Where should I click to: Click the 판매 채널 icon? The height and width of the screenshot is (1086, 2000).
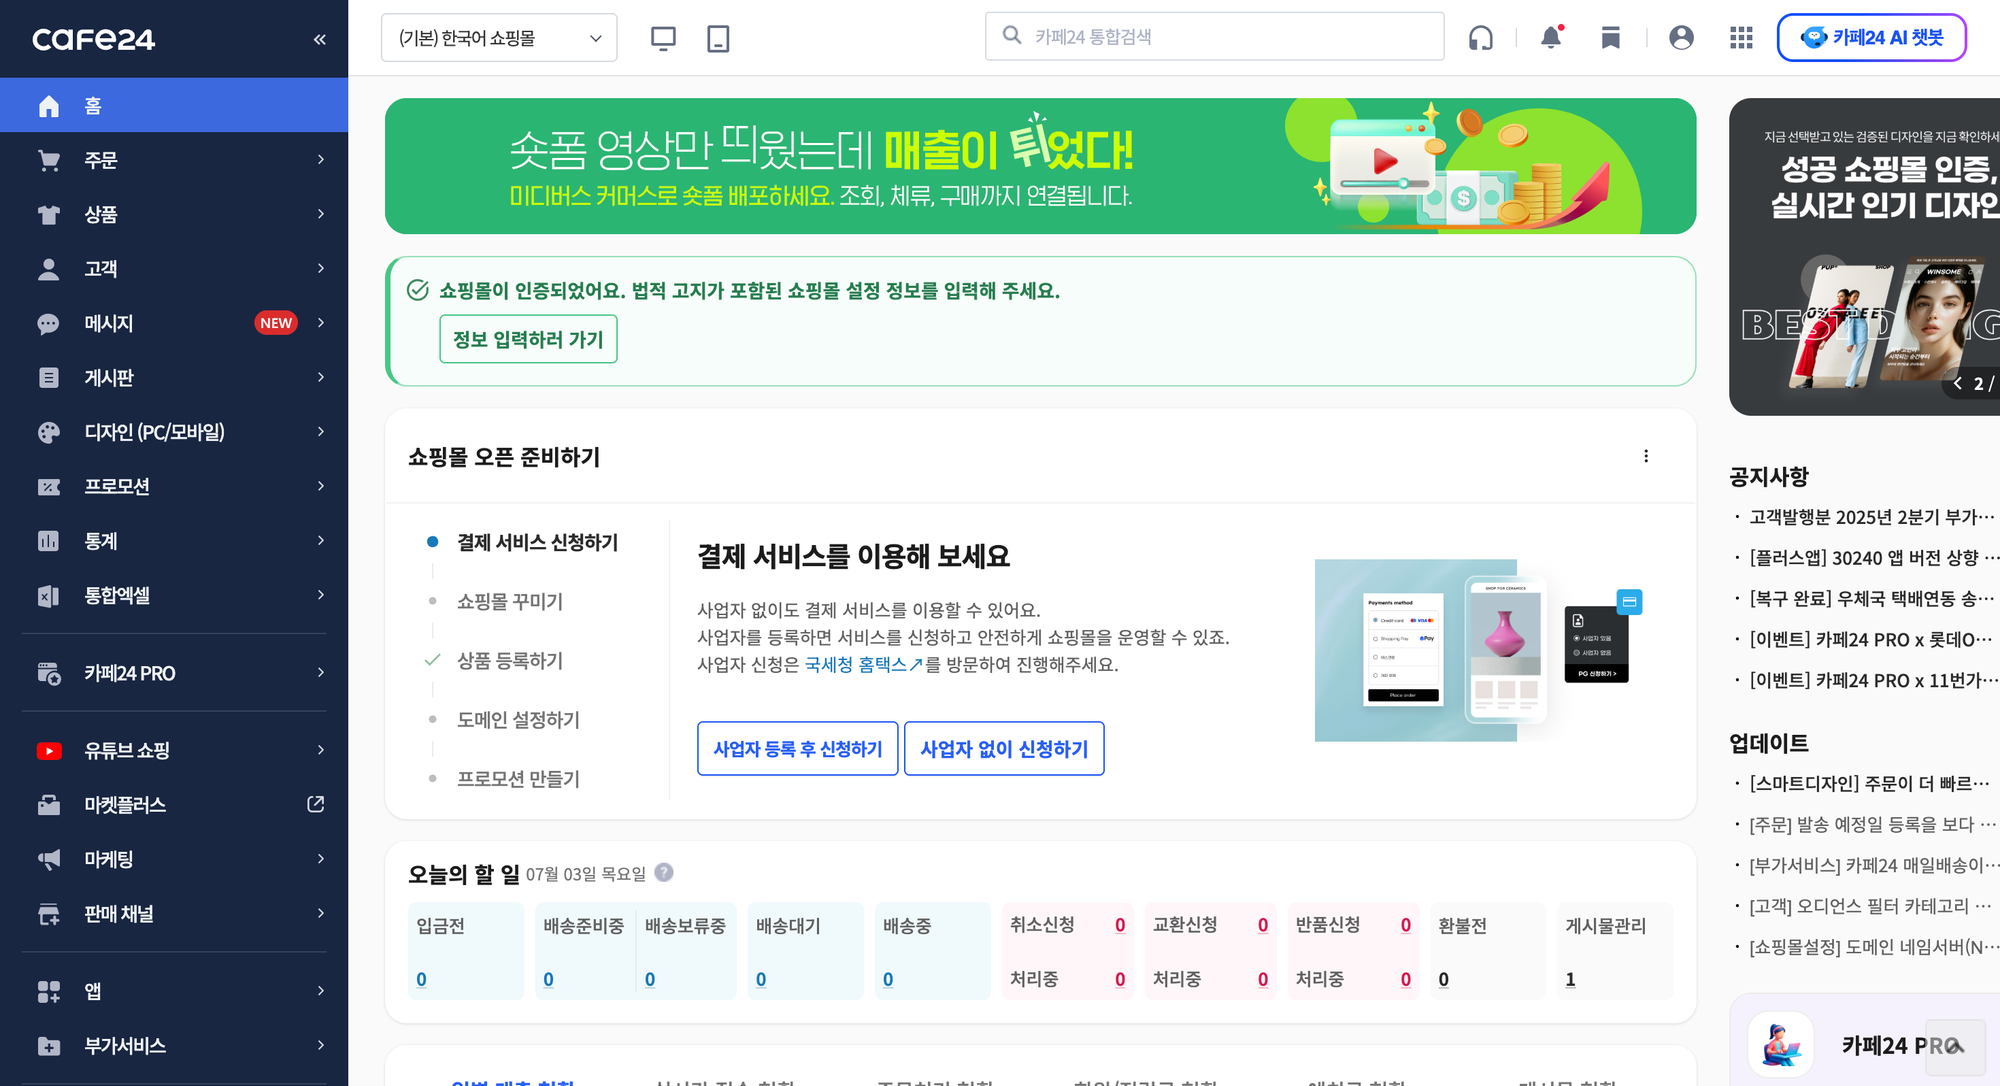click(x=49, y=914)
